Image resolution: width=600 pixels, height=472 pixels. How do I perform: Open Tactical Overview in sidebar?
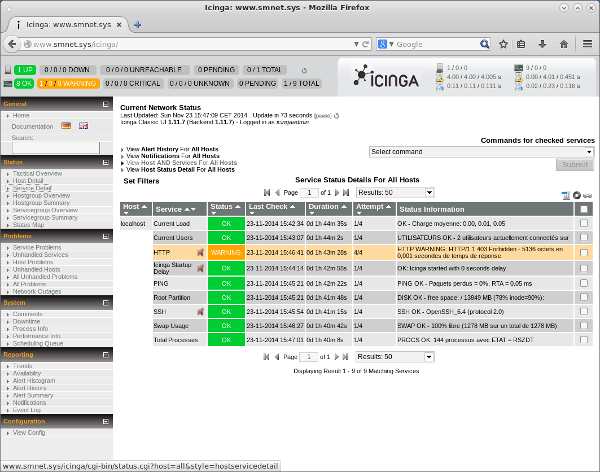[x=37, y=173]
